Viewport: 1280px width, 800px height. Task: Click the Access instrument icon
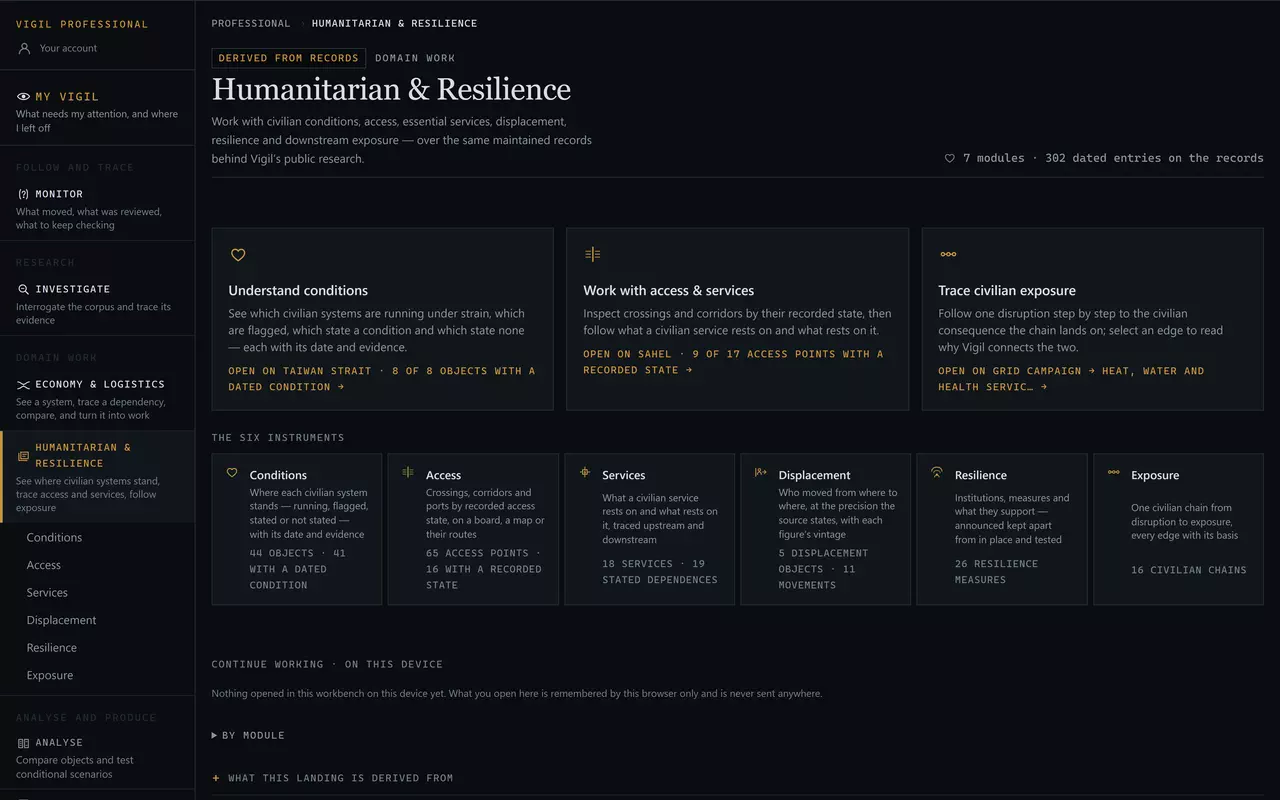[408, 472]
